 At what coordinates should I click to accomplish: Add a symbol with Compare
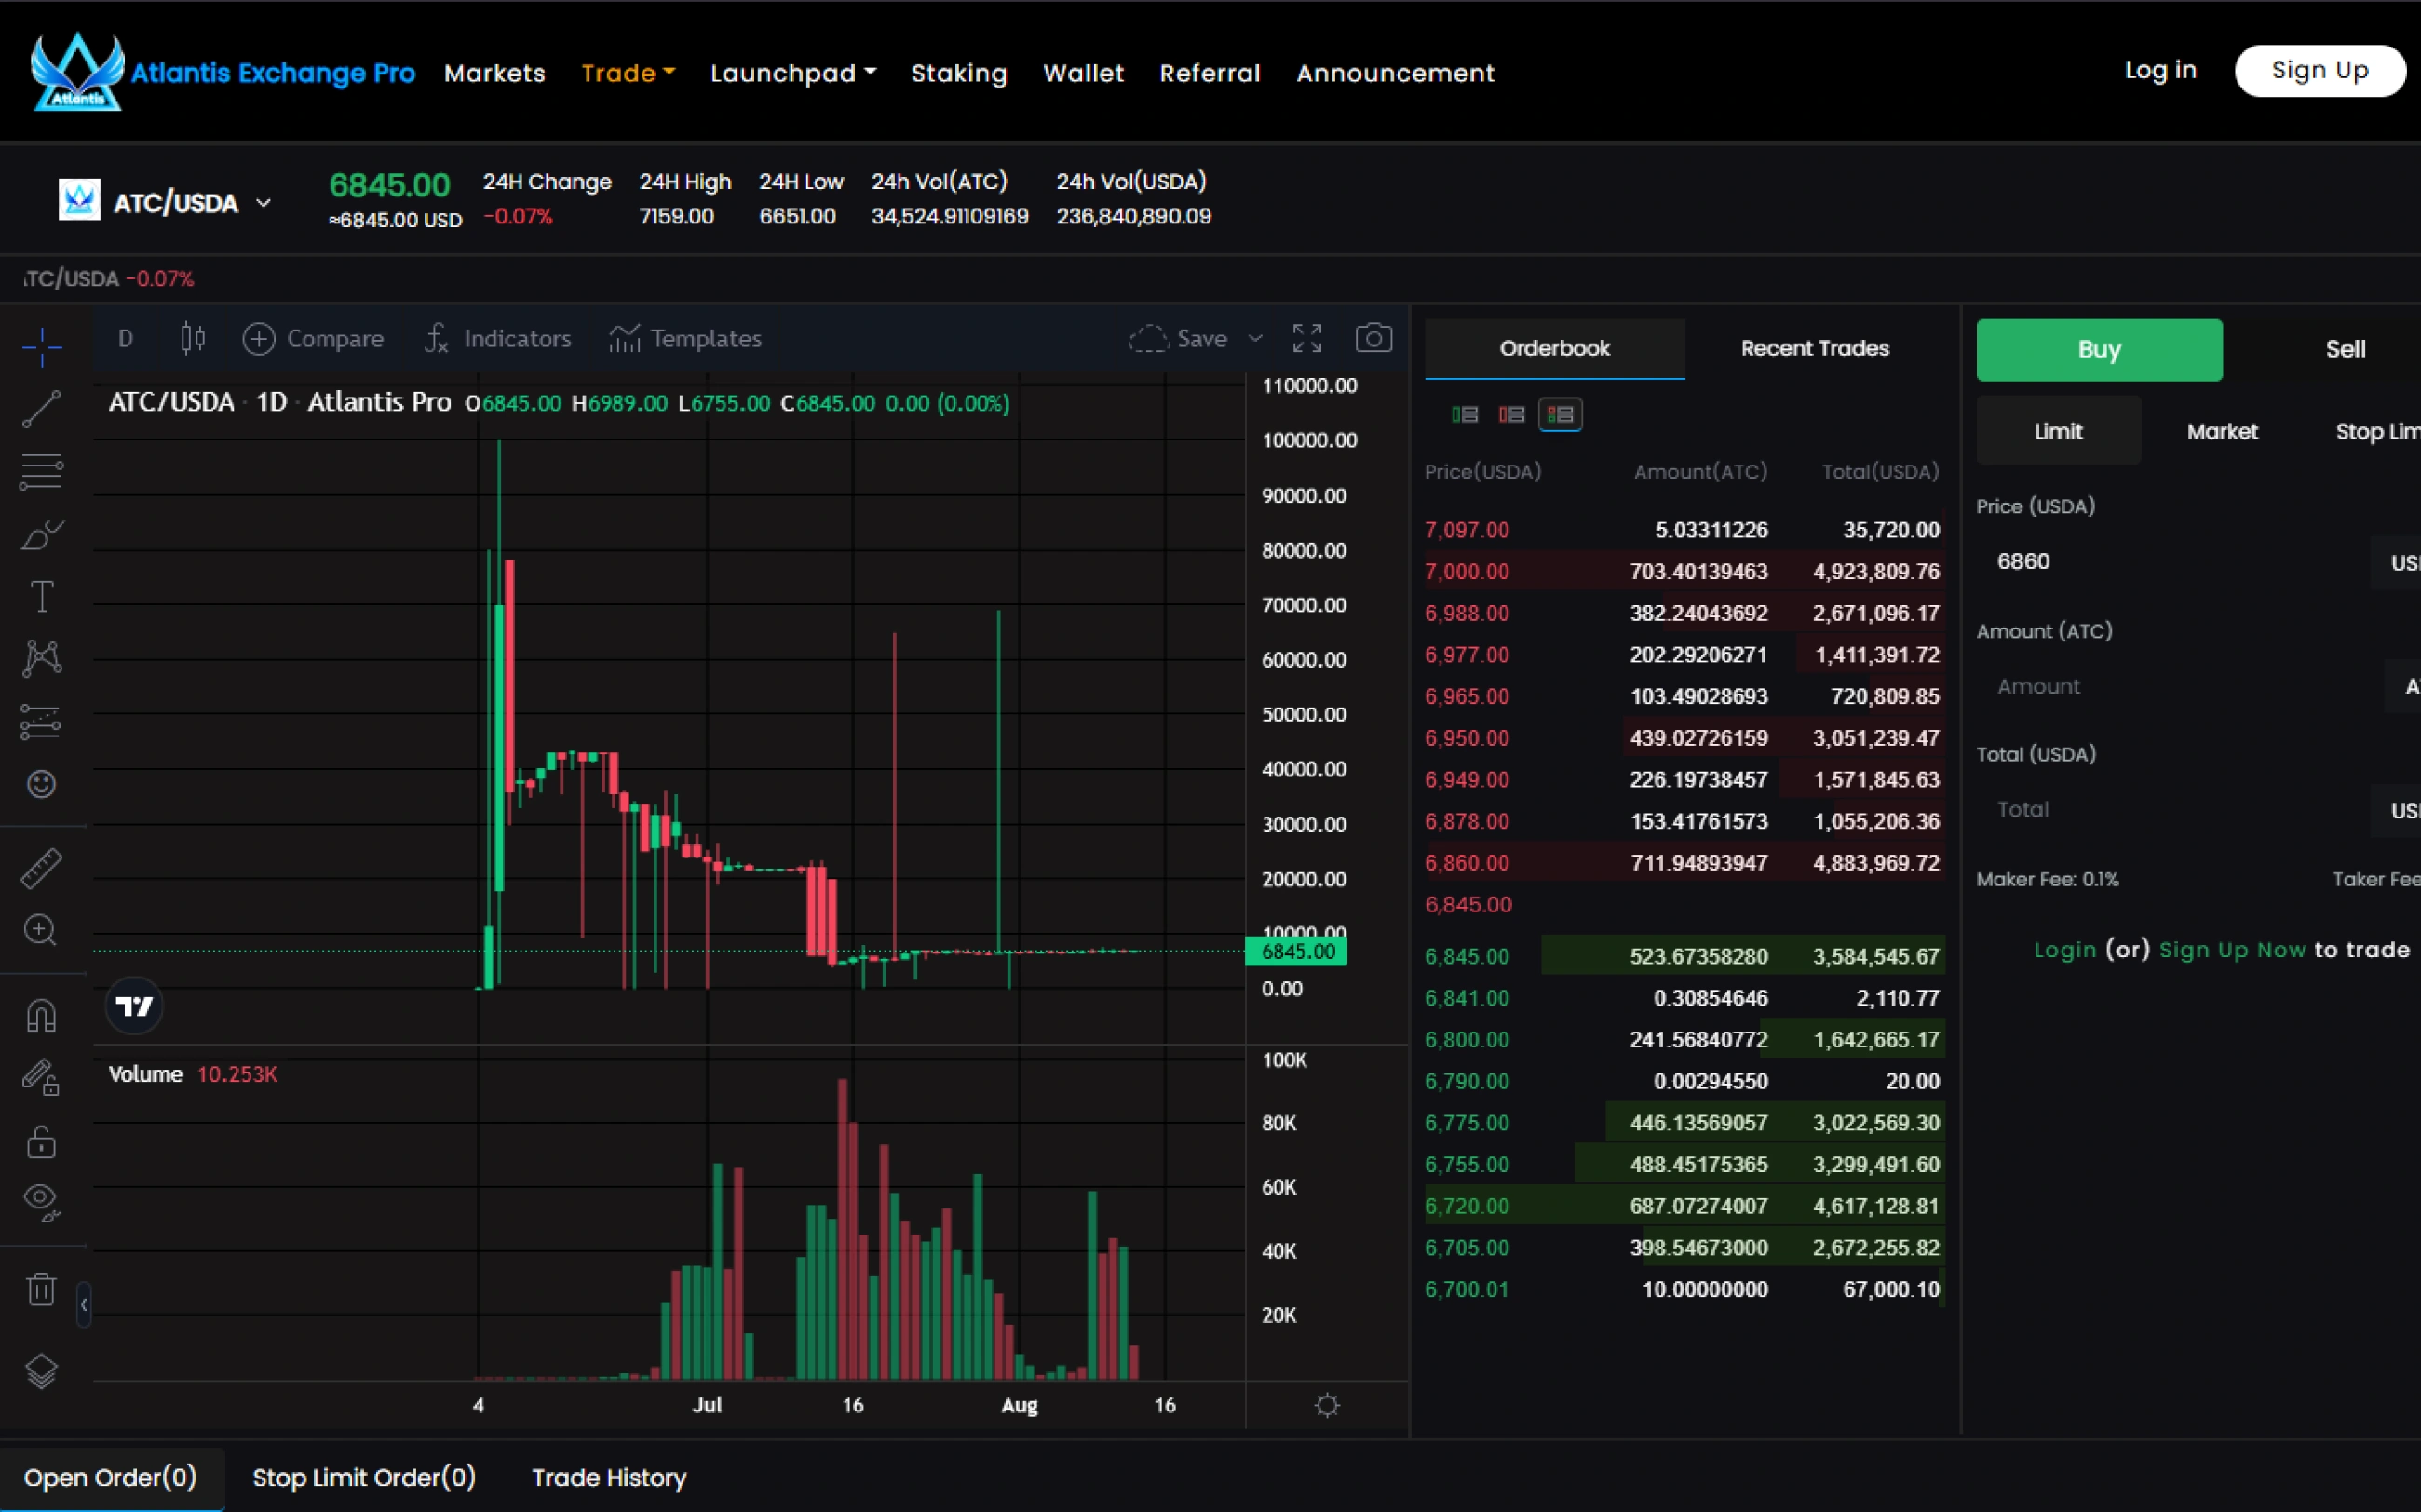tap(313, 339)
